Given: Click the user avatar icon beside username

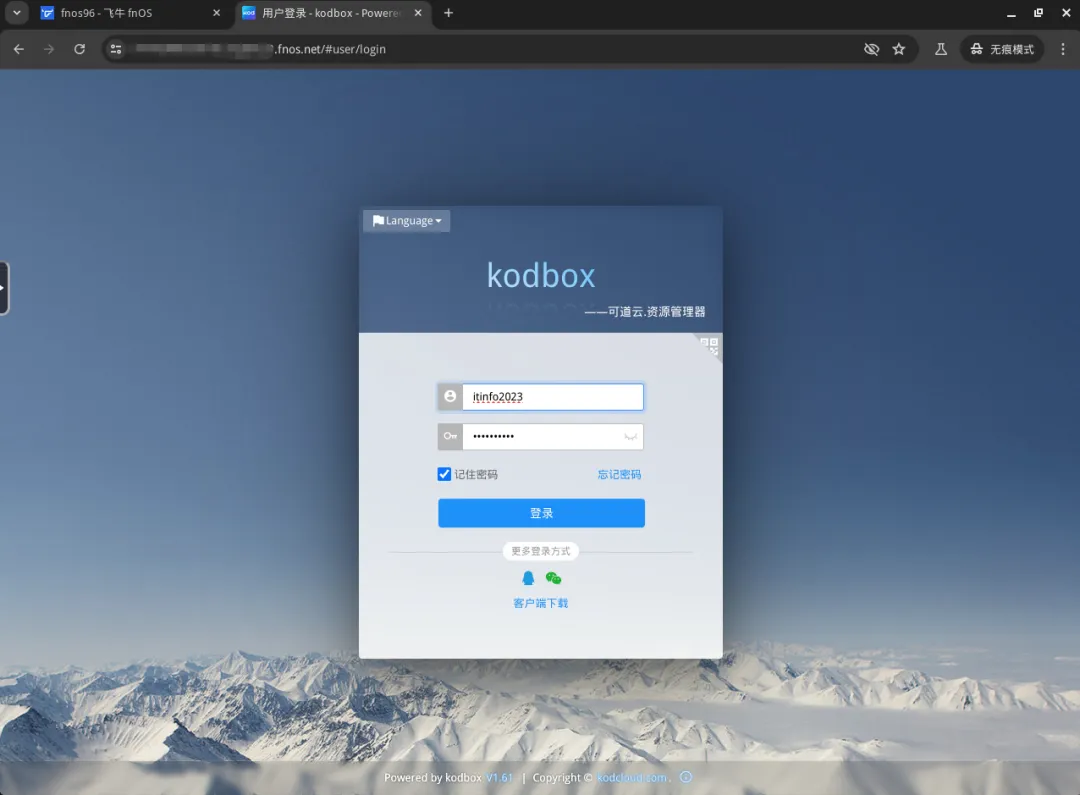Looking at the screenshot, I should (450, 397).
